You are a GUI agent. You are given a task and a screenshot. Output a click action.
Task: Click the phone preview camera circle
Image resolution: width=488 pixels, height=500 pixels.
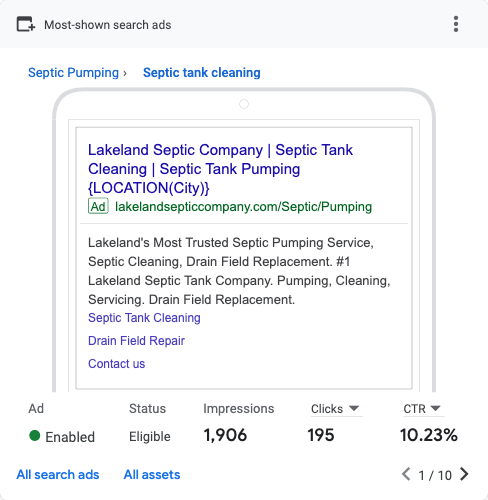tap(244, 104)
